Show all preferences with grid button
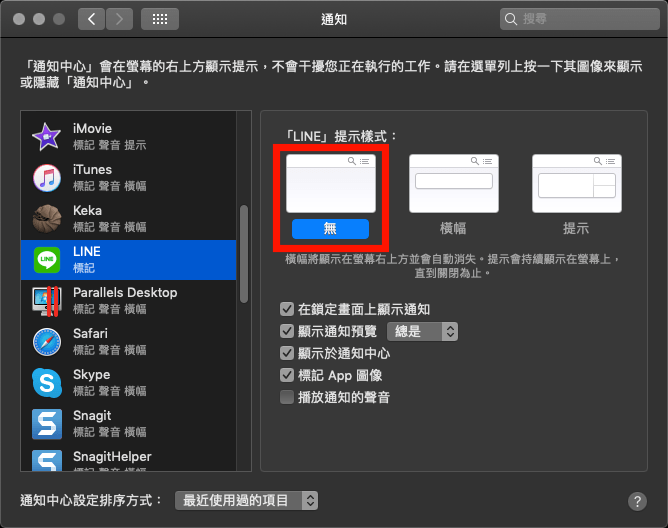668x528 pixels. [x=160, y=19]
